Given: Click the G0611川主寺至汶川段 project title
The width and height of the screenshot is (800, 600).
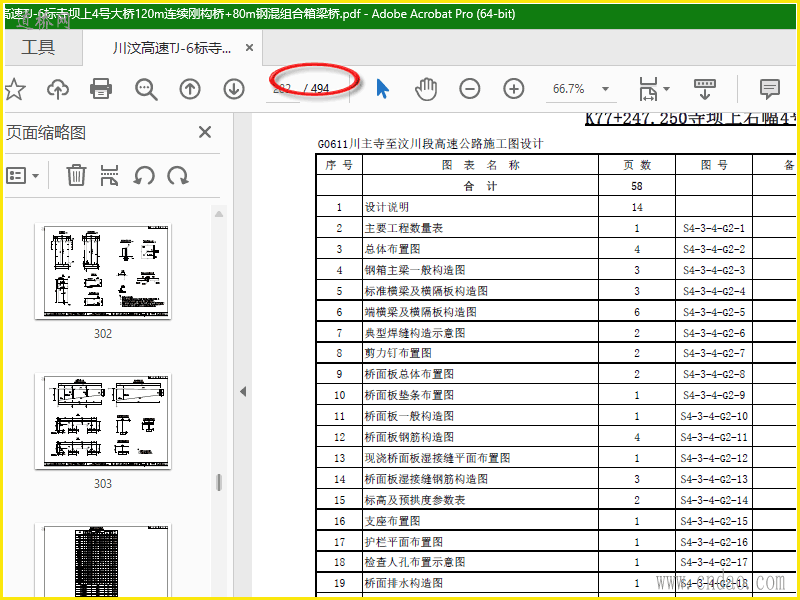Looking at the screenshot, I should [430, 144].
